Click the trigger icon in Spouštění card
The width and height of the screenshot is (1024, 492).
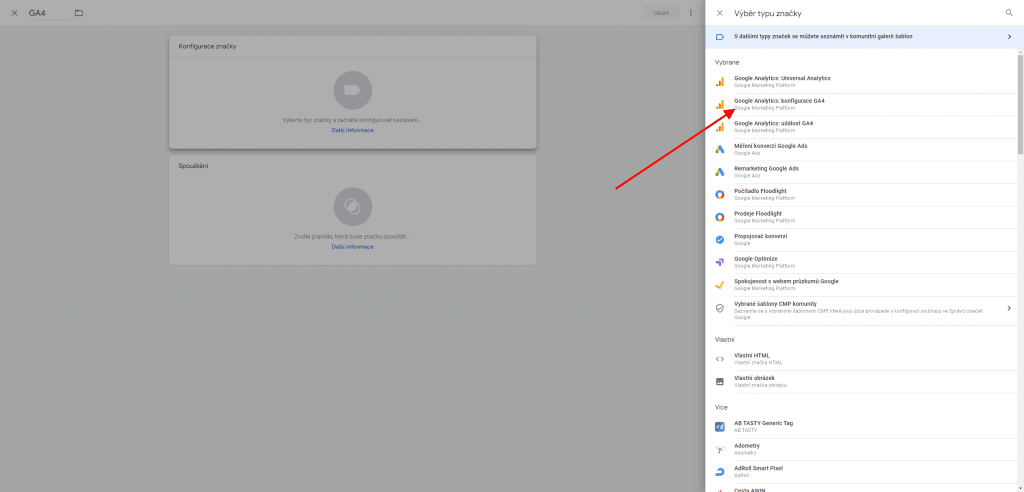(353, 206)
